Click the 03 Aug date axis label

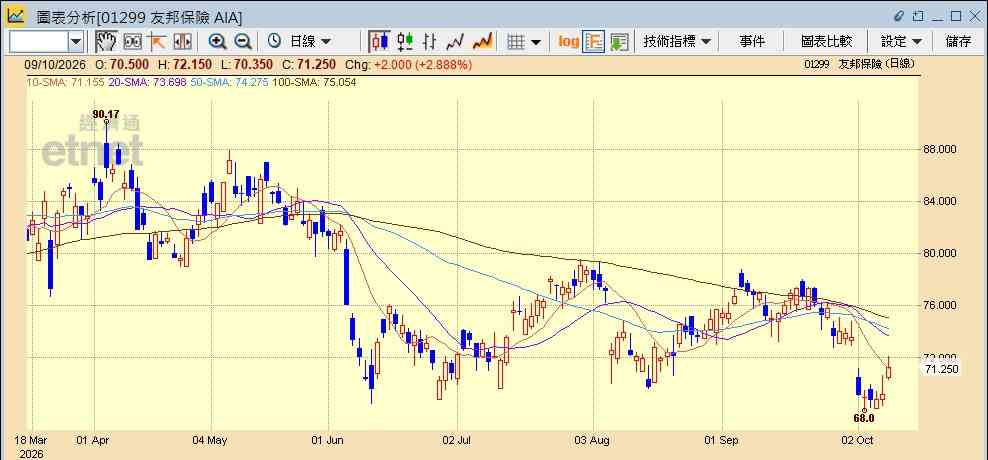click(x=594, y=440)
